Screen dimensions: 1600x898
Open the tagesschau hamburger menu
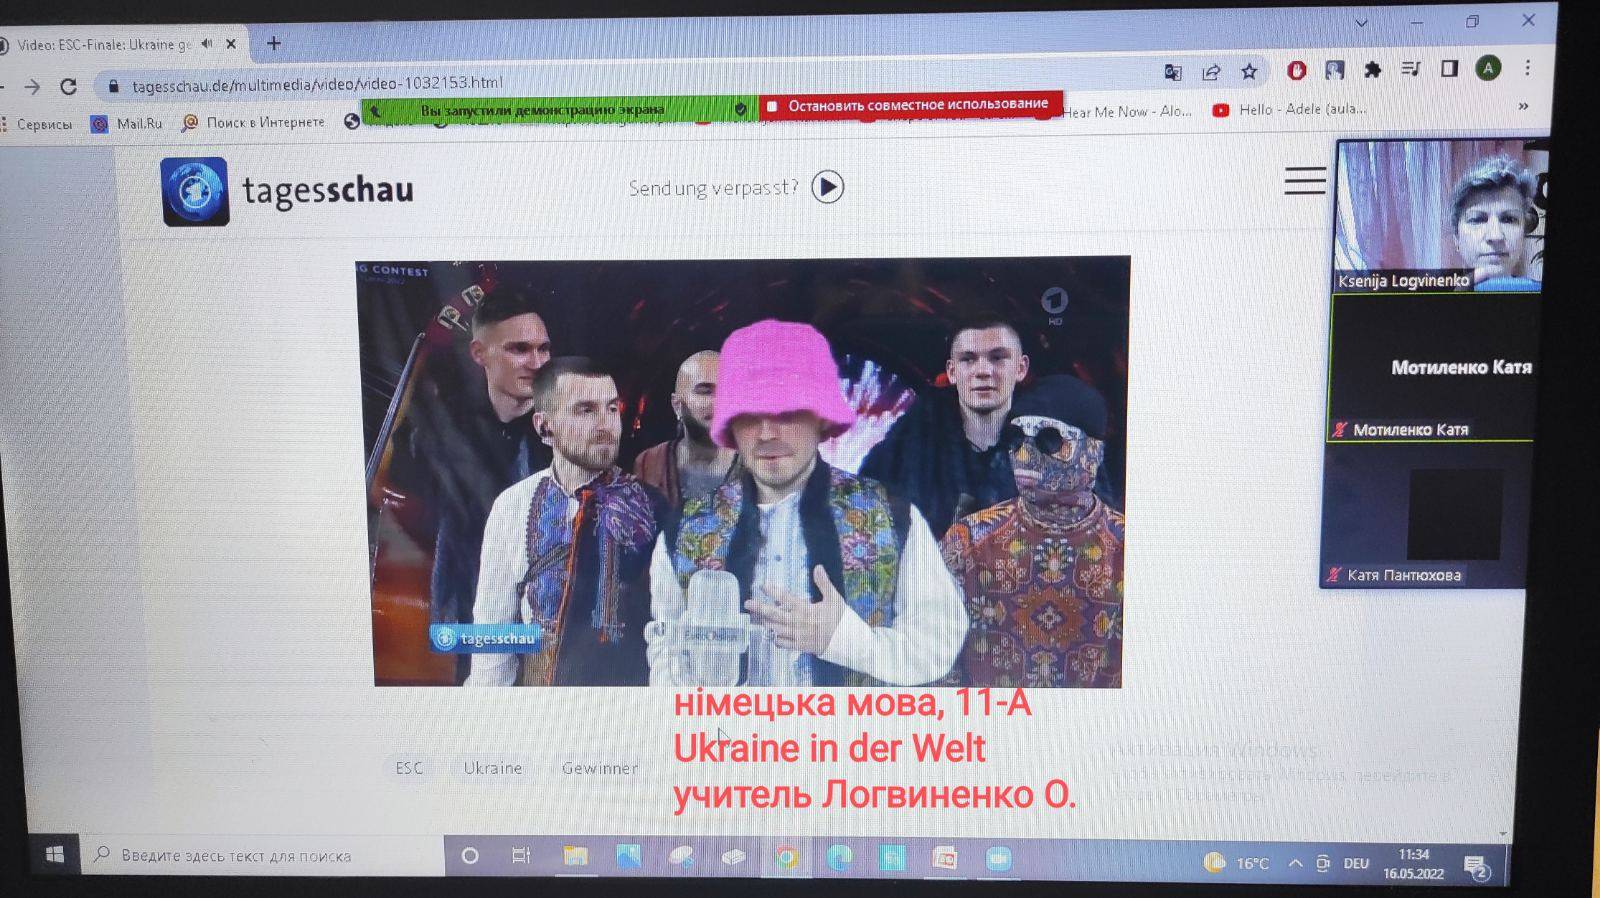coord(1305,181)
